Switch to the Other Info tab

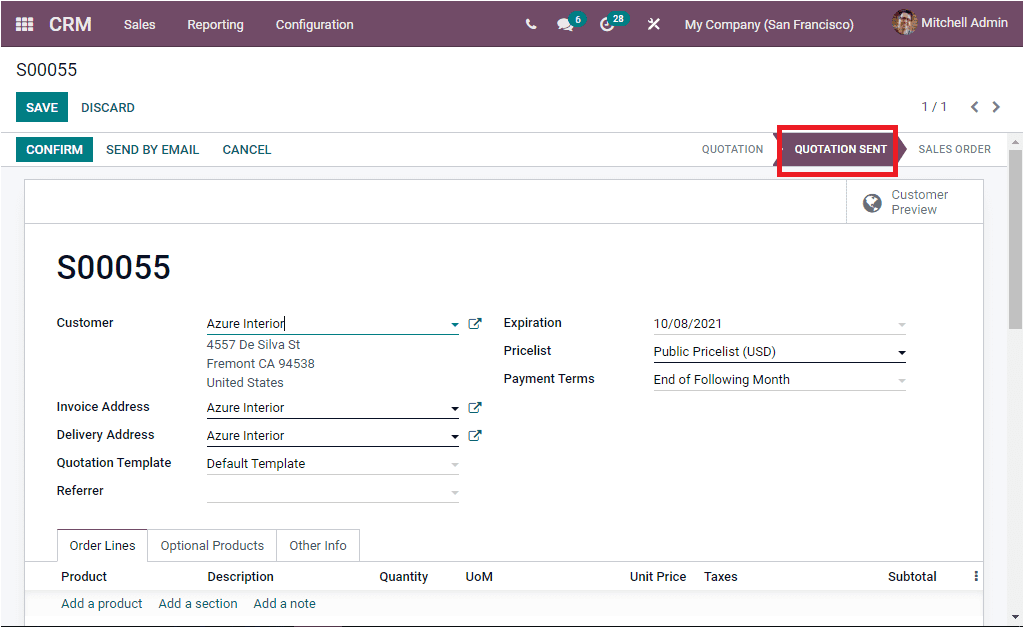(317, 545)
